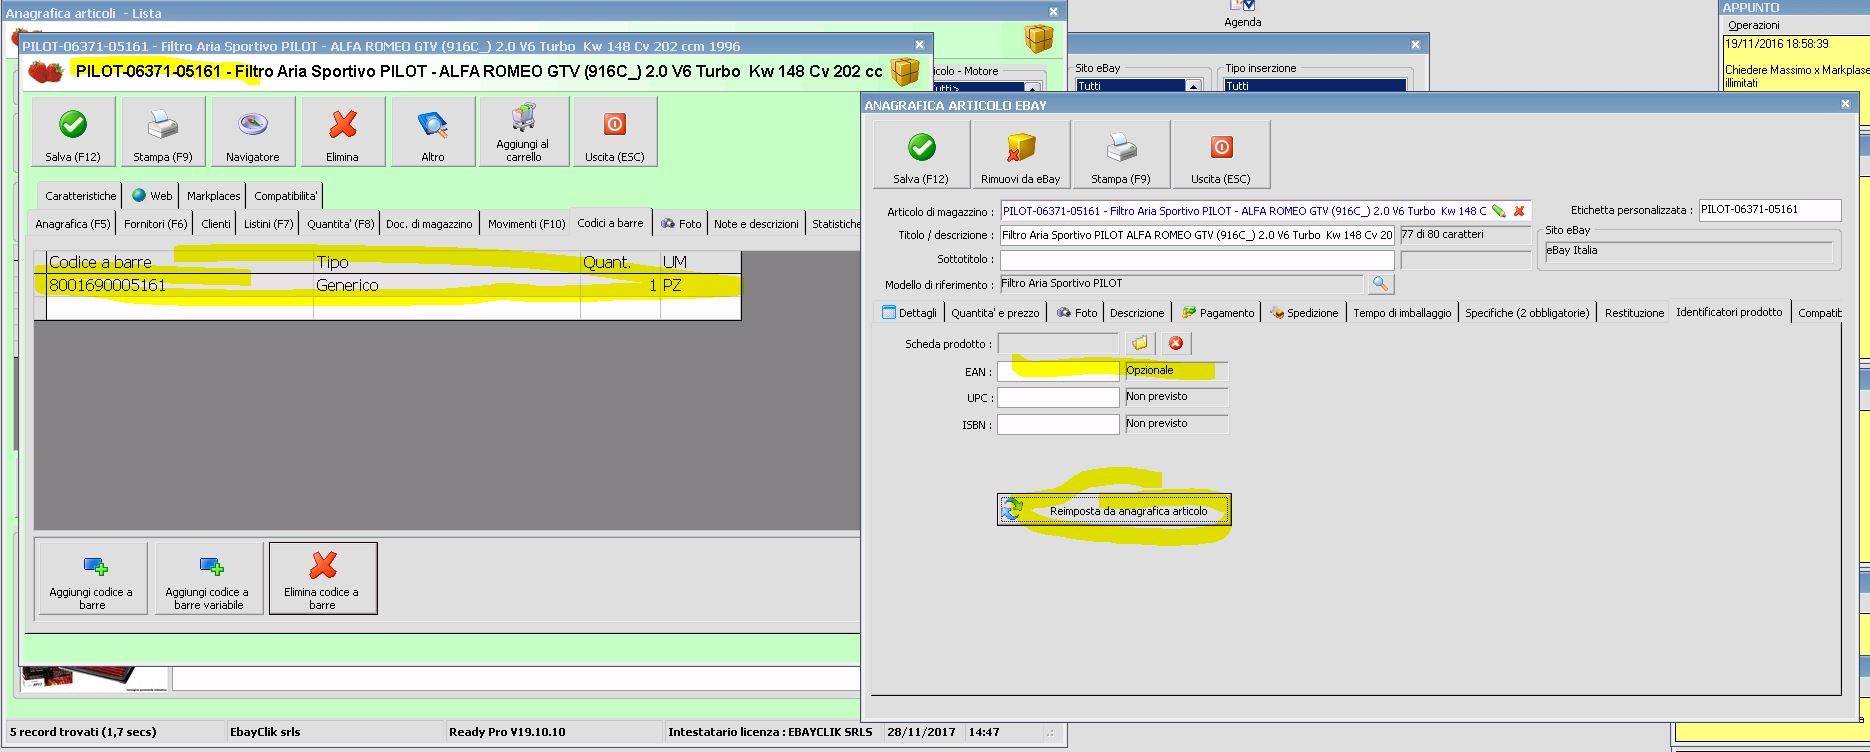Image resolution: width=1870 pixels, height=752 pixels.
Task: Close the Anagrafica Articolo eBay window
Action: pos(1845,104)
